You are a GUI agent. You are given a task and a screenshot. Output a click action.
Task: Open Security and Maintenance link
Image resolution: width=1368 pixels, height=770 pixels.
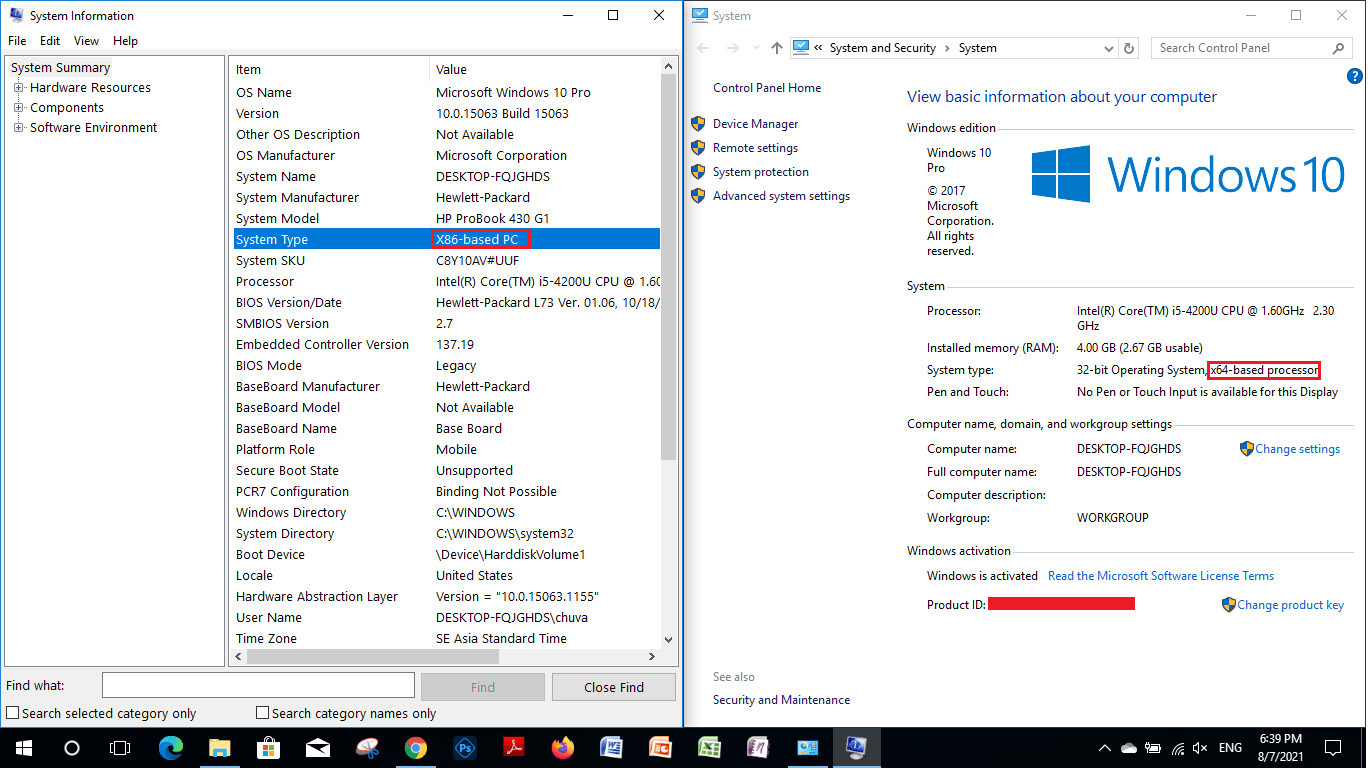coord(781,700)
